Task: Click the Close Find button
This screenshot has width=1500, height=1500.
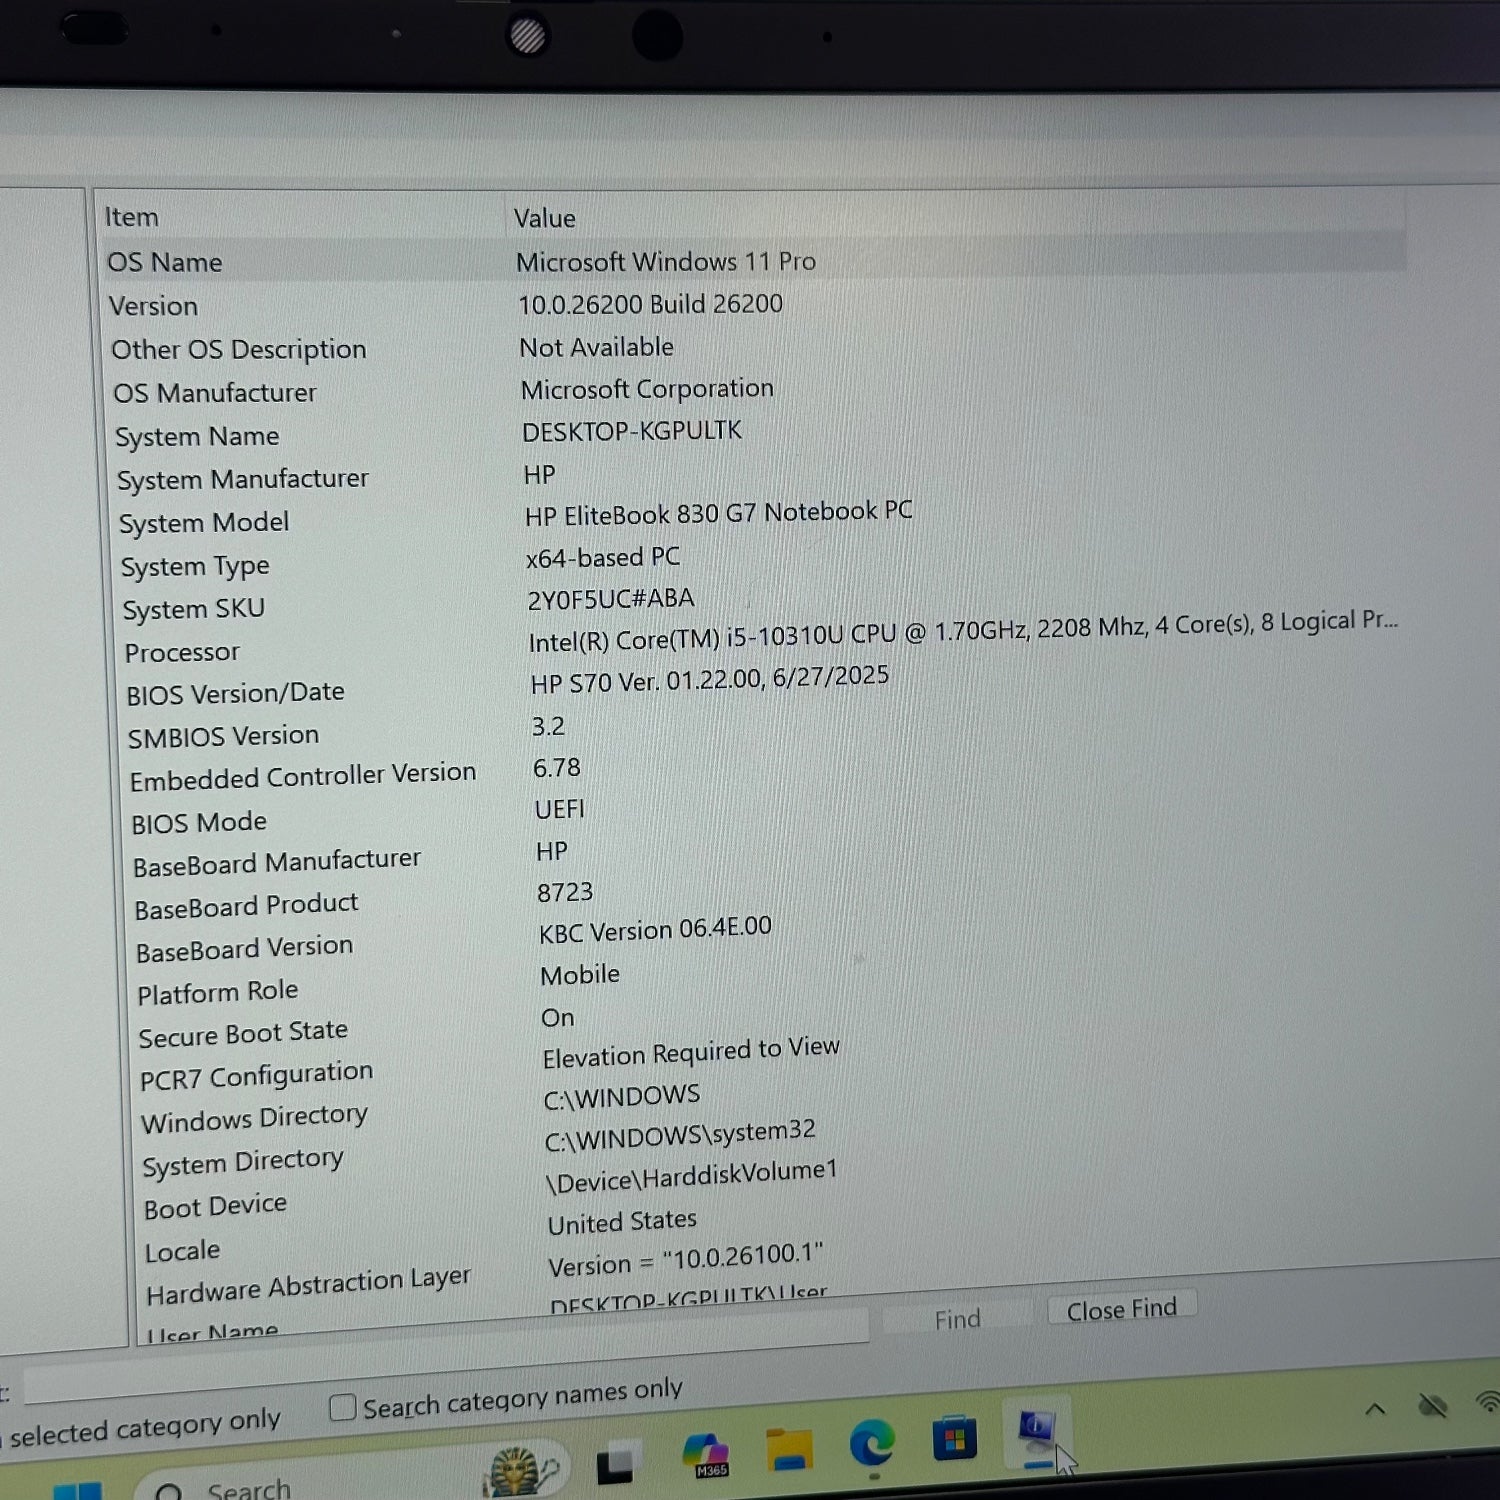Action: [1121, 1309]
